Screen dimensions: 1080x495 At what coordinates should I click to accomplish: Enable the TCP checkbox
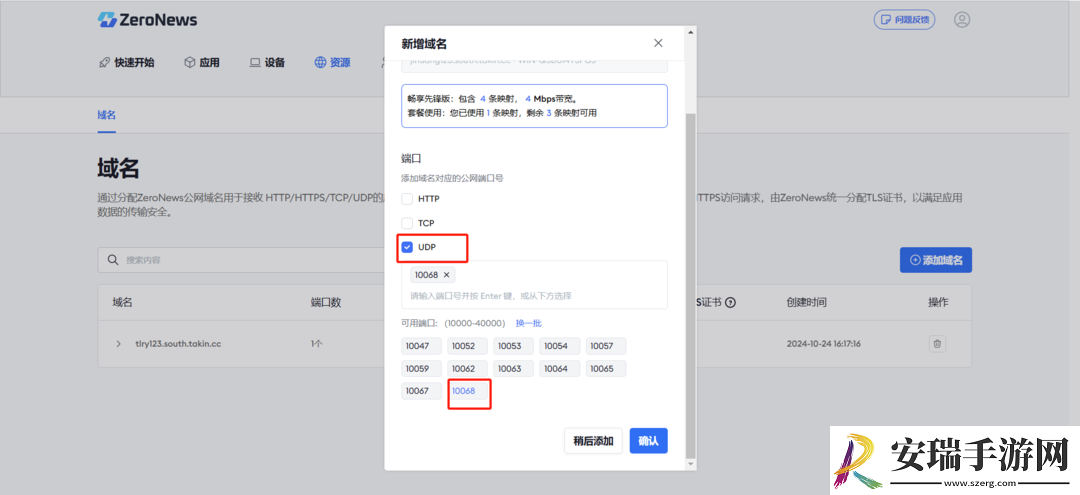pos(407,223)
